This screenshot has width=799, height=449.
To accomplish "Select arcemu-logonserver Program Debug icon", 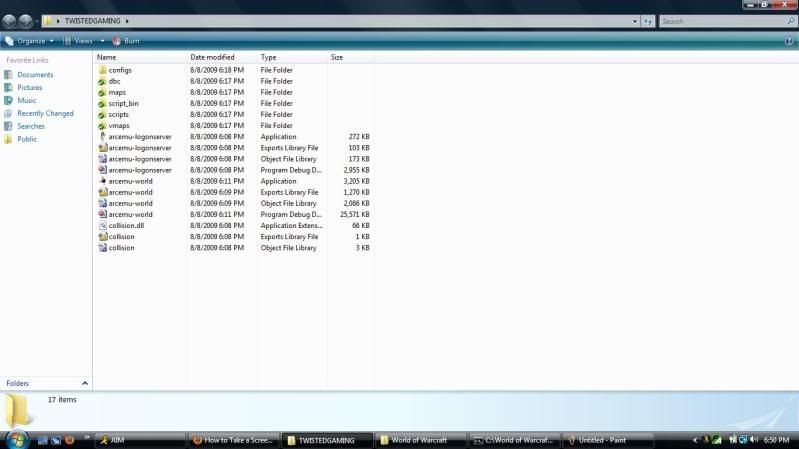I will (102, 170).
